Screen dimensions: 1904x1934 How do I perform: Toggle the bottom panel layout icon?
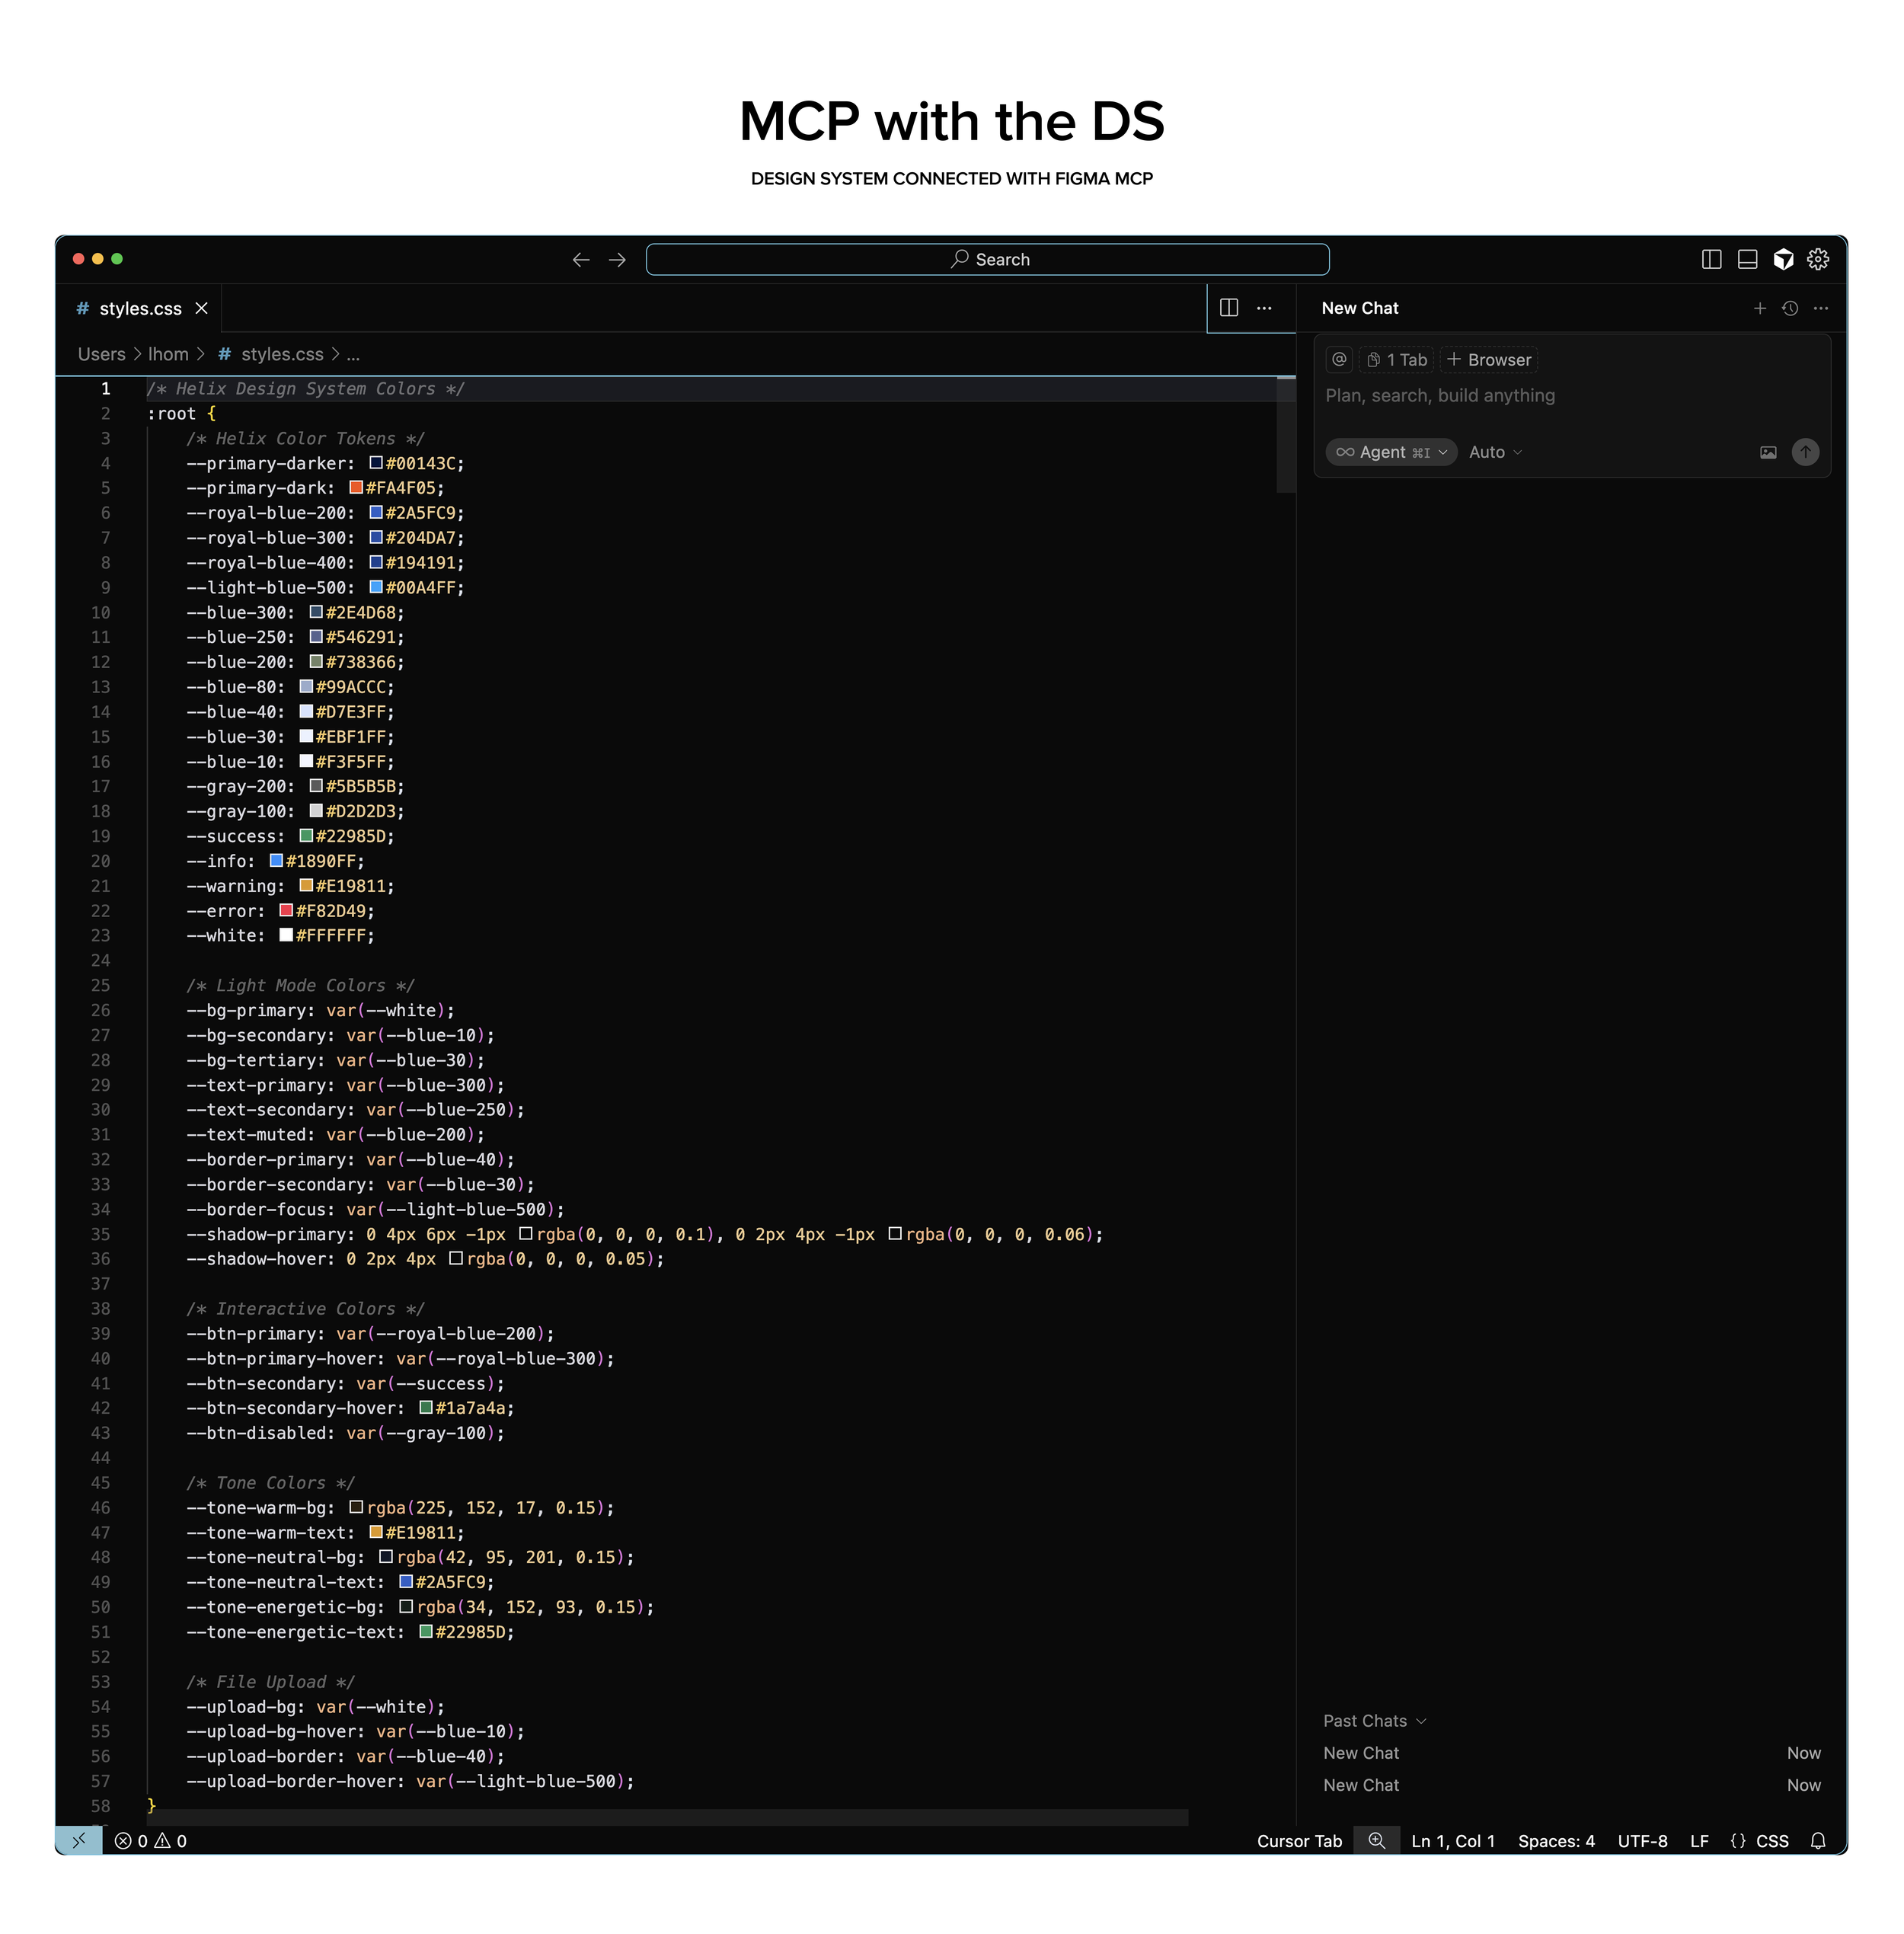[1747, 259]
